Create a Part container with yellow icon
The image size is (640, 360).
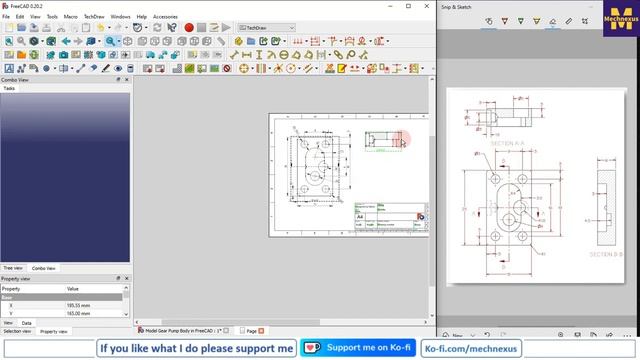tap(238, 41)
